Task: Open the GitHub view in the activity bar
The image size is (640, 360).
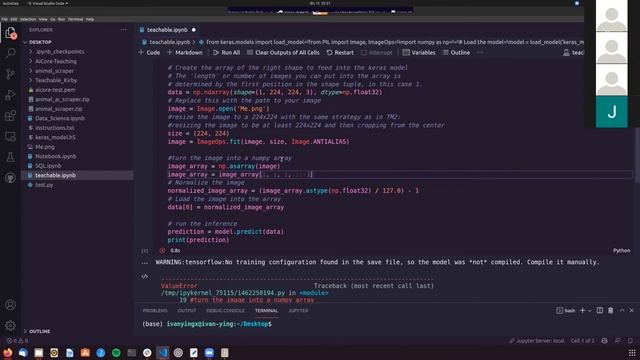Action: [x=11, y=178]
